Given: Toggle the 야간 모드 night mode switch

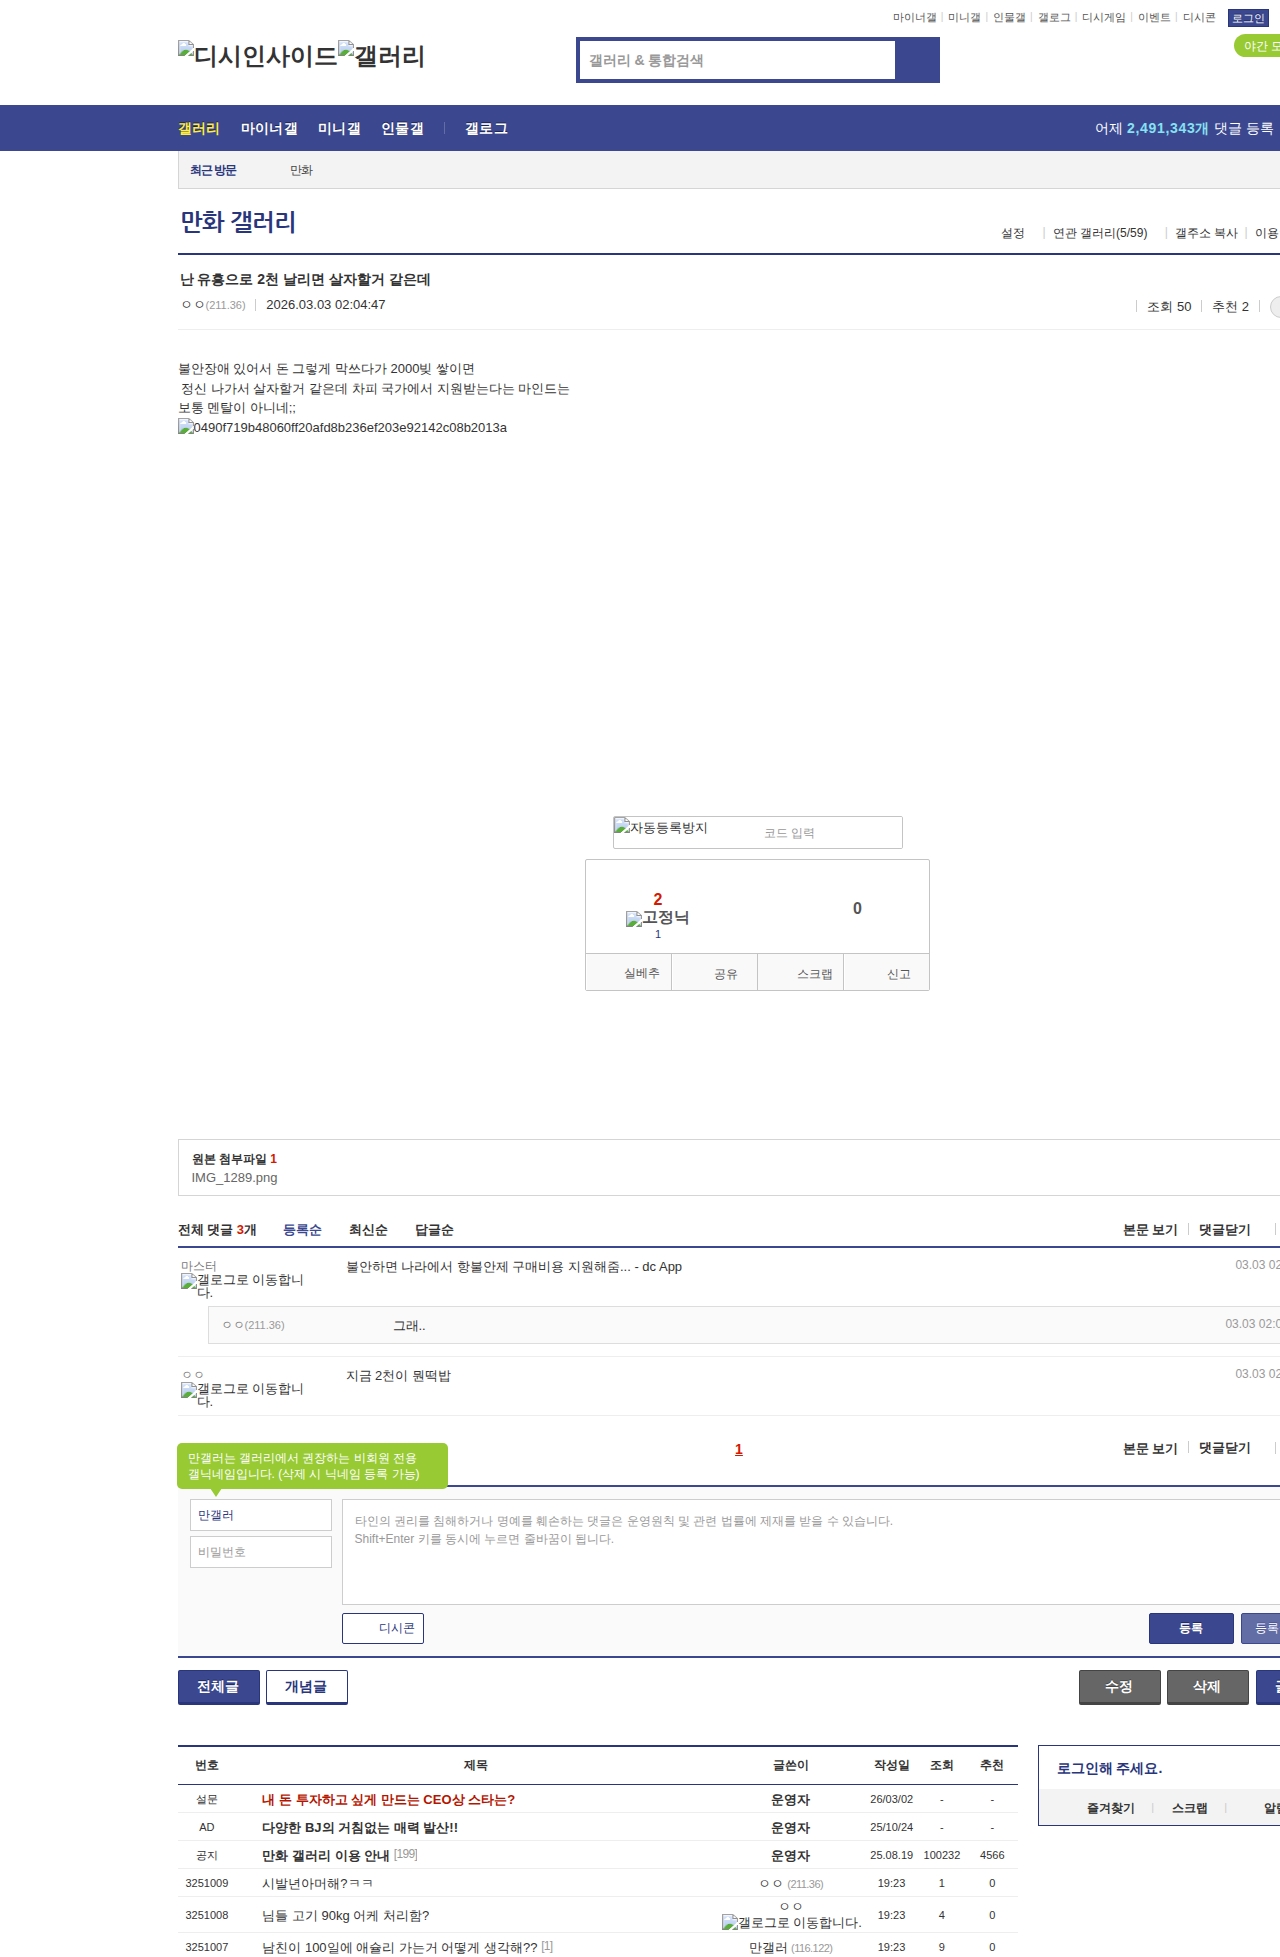Looking at the screenshot, I should [x=1258, y=46].
